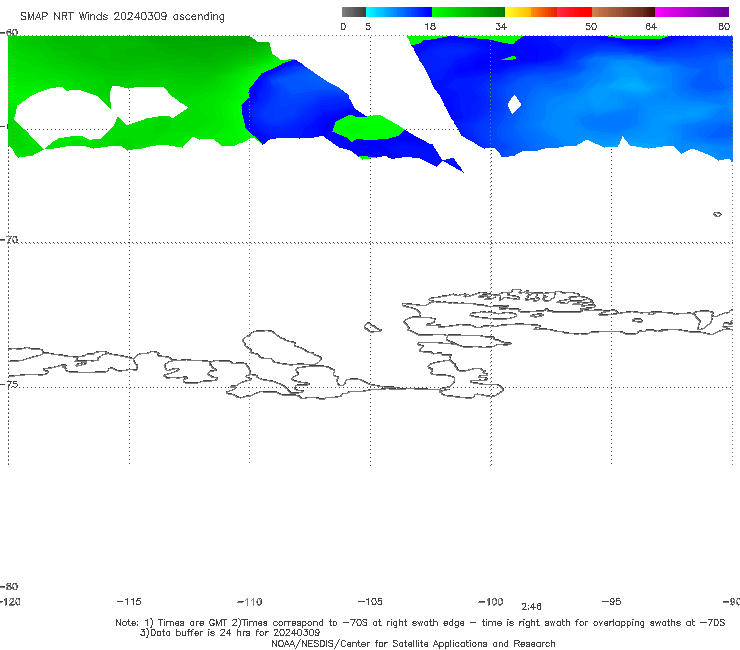Screen dimensions: 740x650
Task: Click the magenta 64-80 segment of color bar
Action: [692, 12]
